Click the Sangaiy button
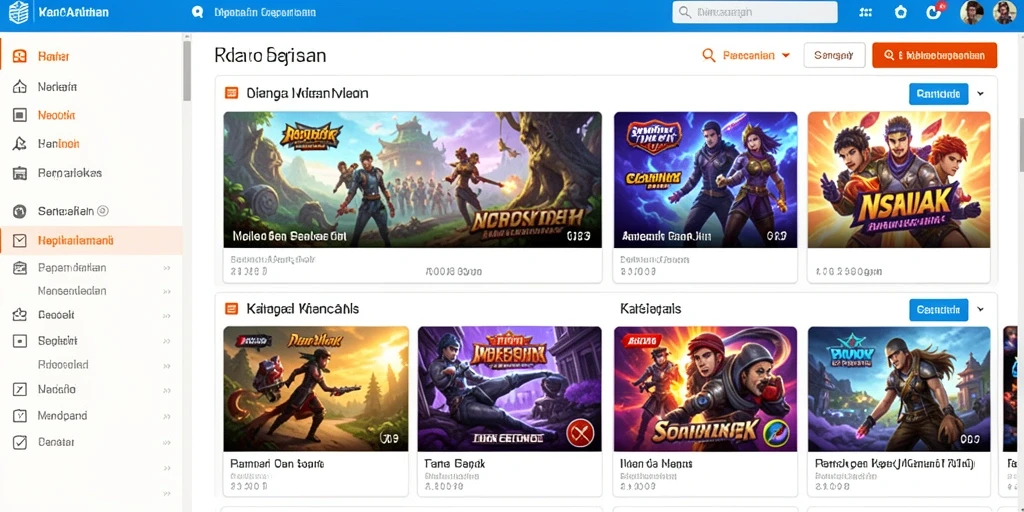This screenshot has width=1024, height=512. pos(834,56)
